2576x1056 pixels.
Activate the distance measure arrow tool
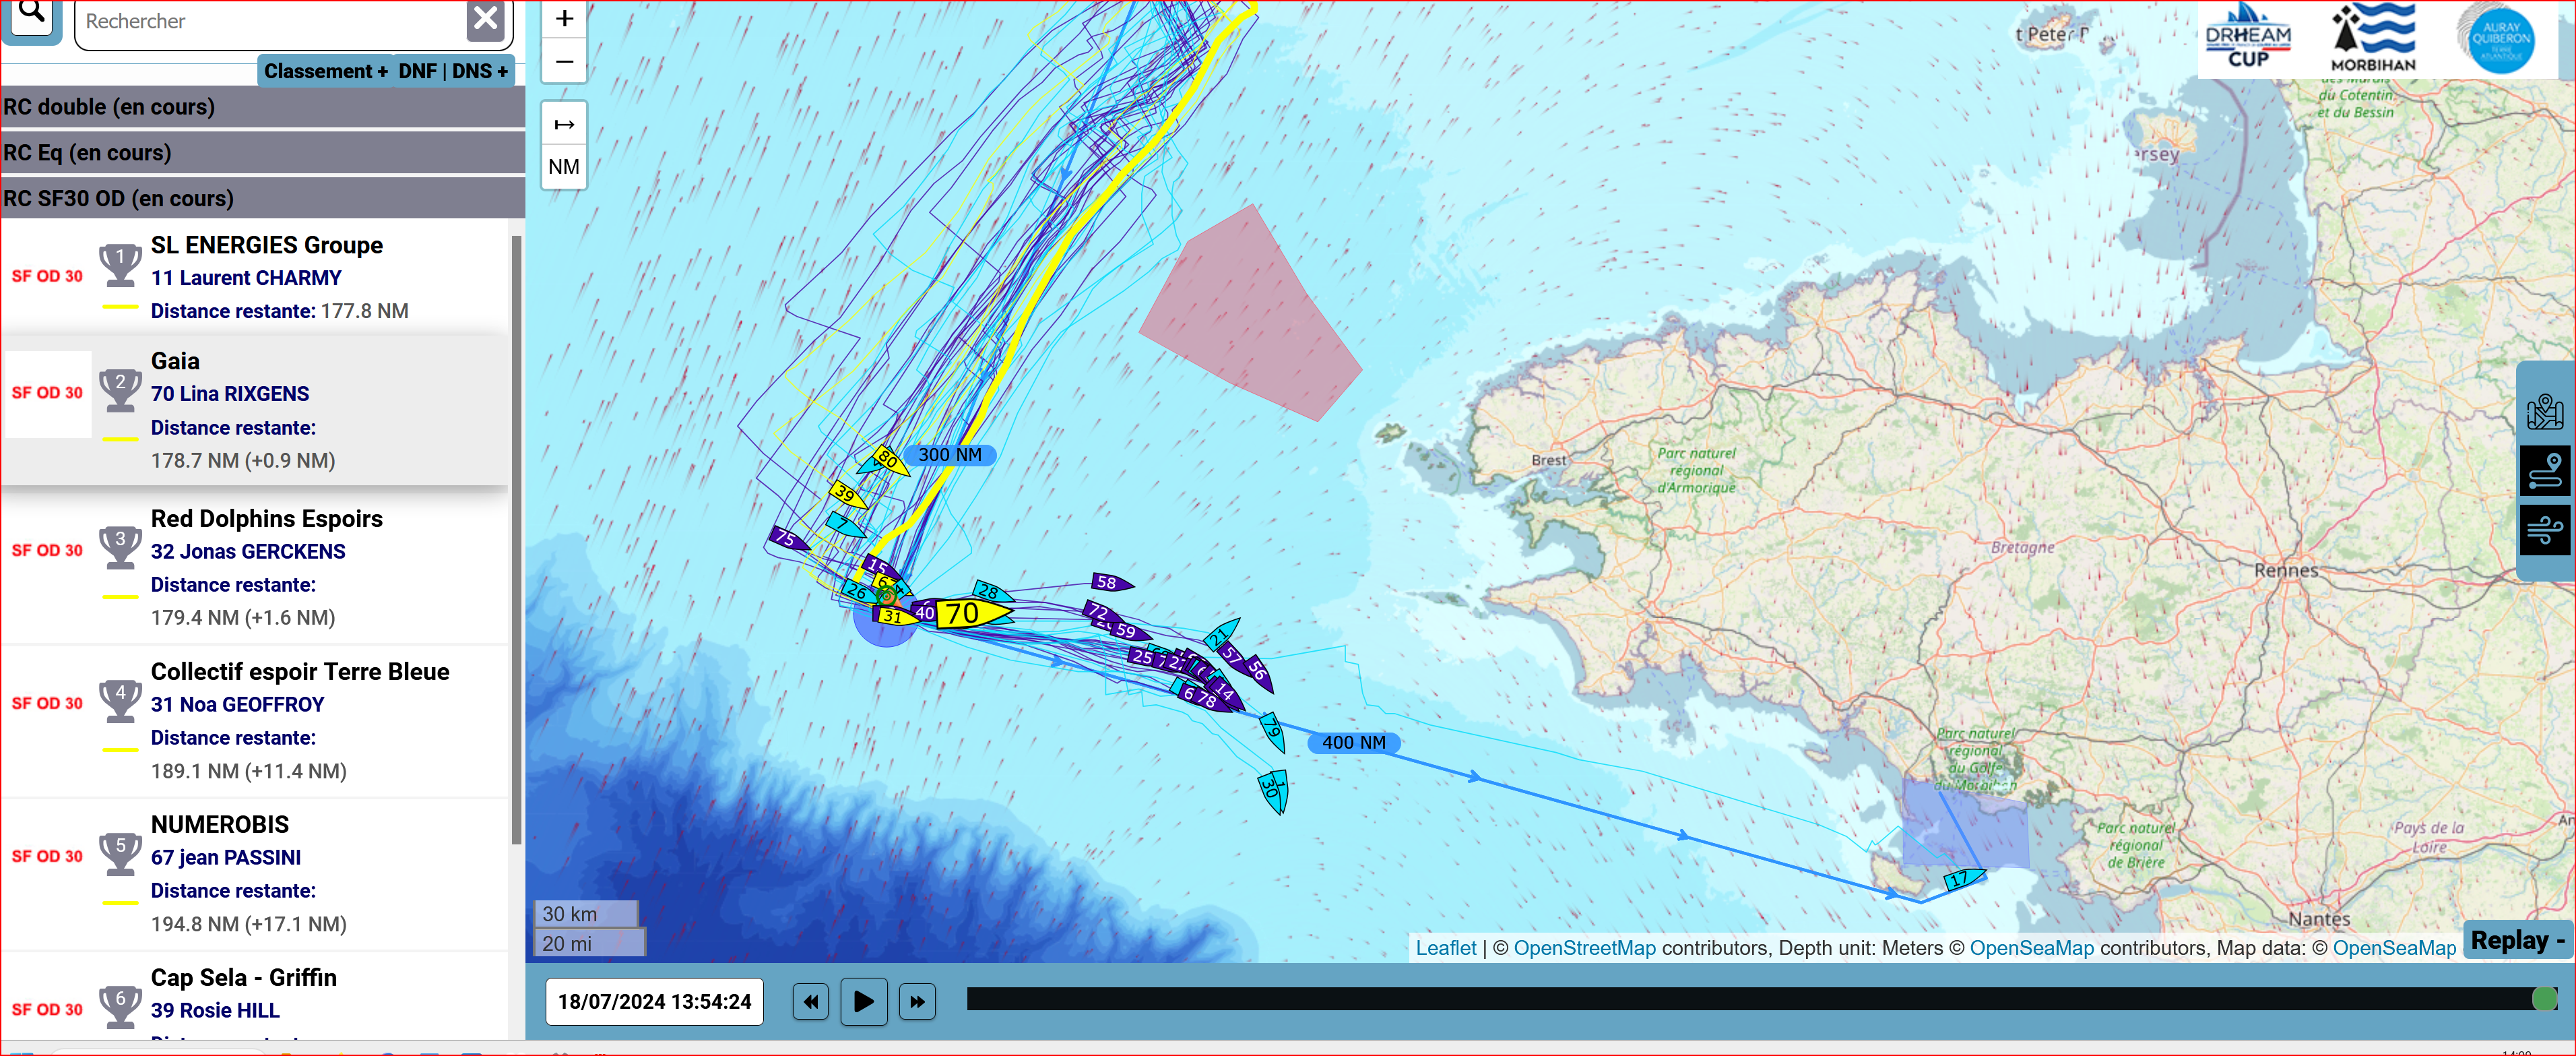click(564, 124)
